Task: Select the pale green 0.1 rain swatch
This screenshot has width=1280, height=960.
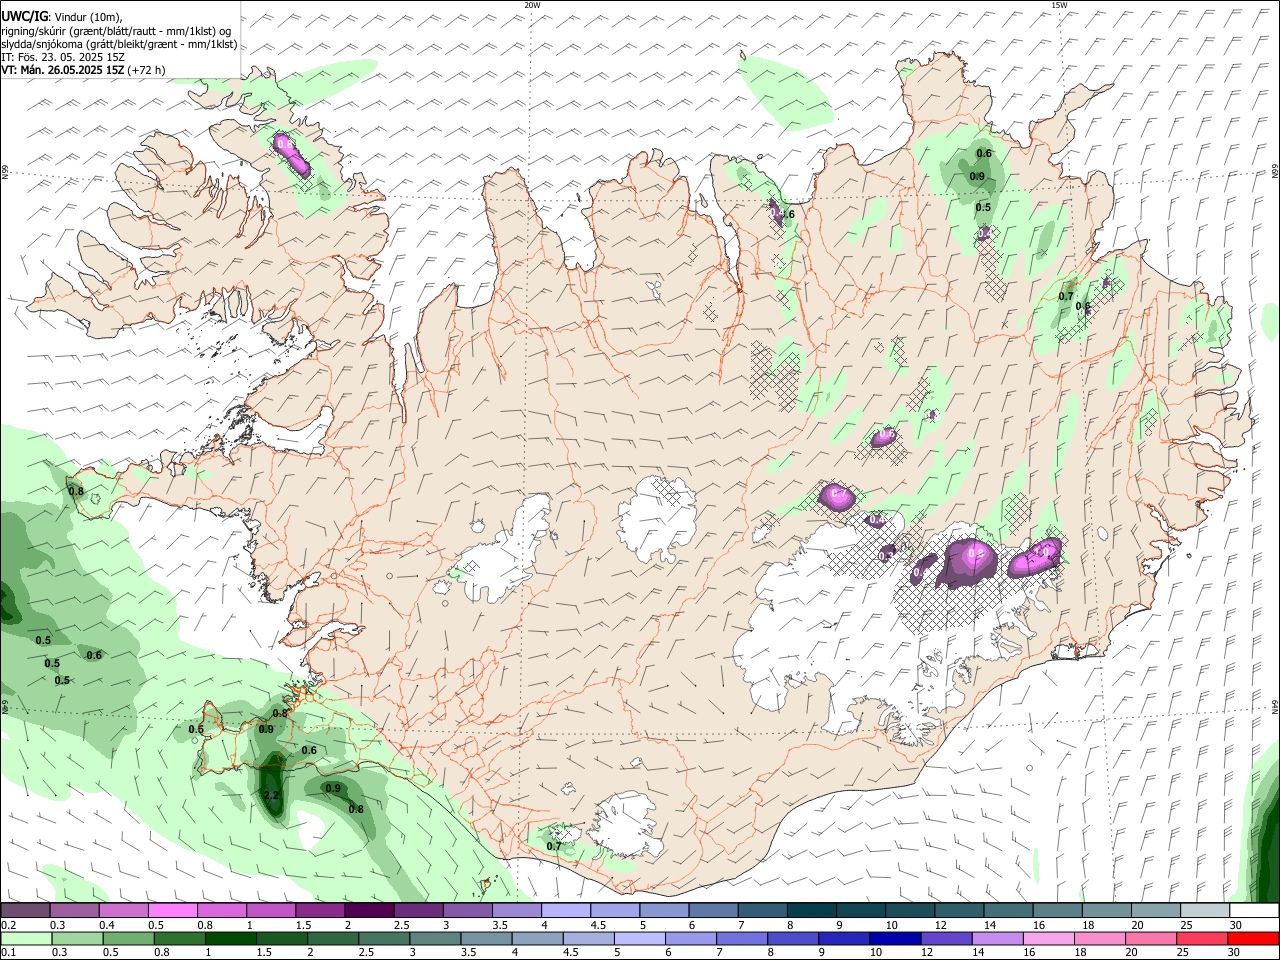Action: 26,939
